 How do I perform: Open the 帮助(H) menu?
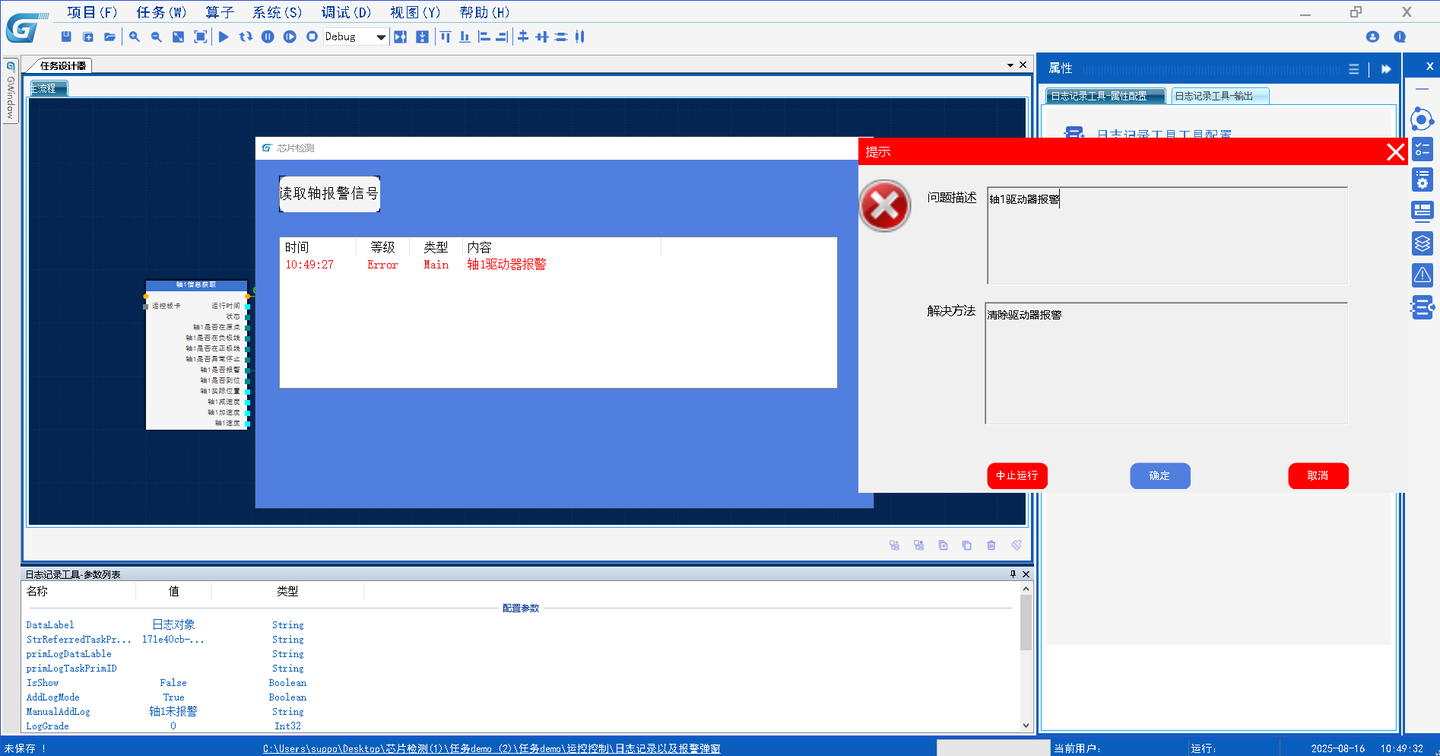(x=484, y=12)
